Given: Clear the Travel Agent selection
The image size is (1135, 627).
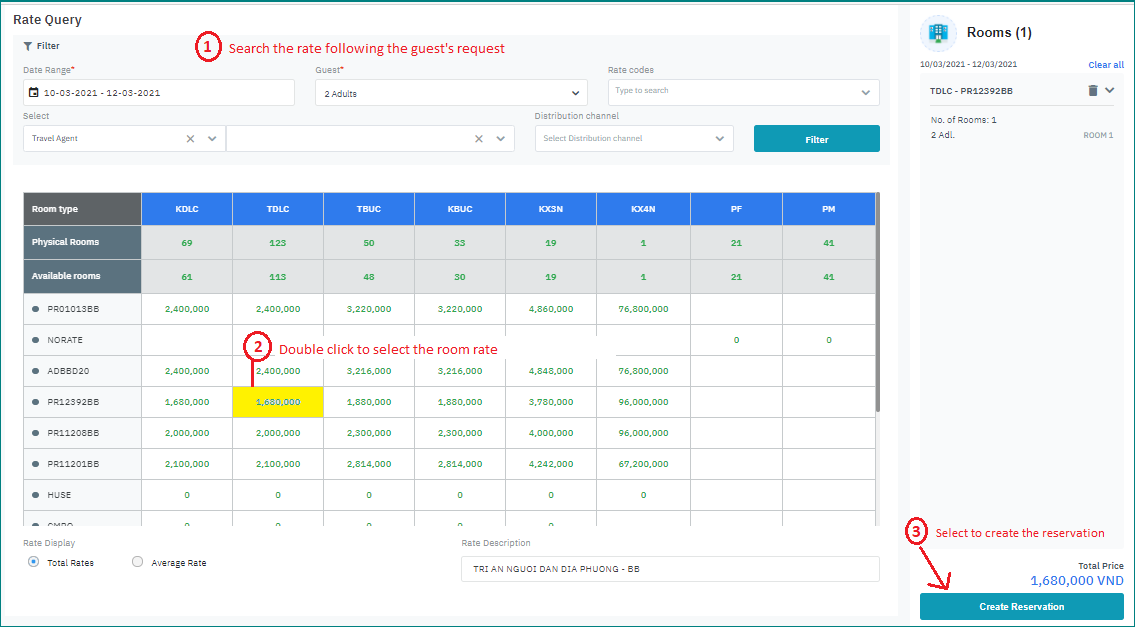Looking at the screenshot, I should [191, 139].
